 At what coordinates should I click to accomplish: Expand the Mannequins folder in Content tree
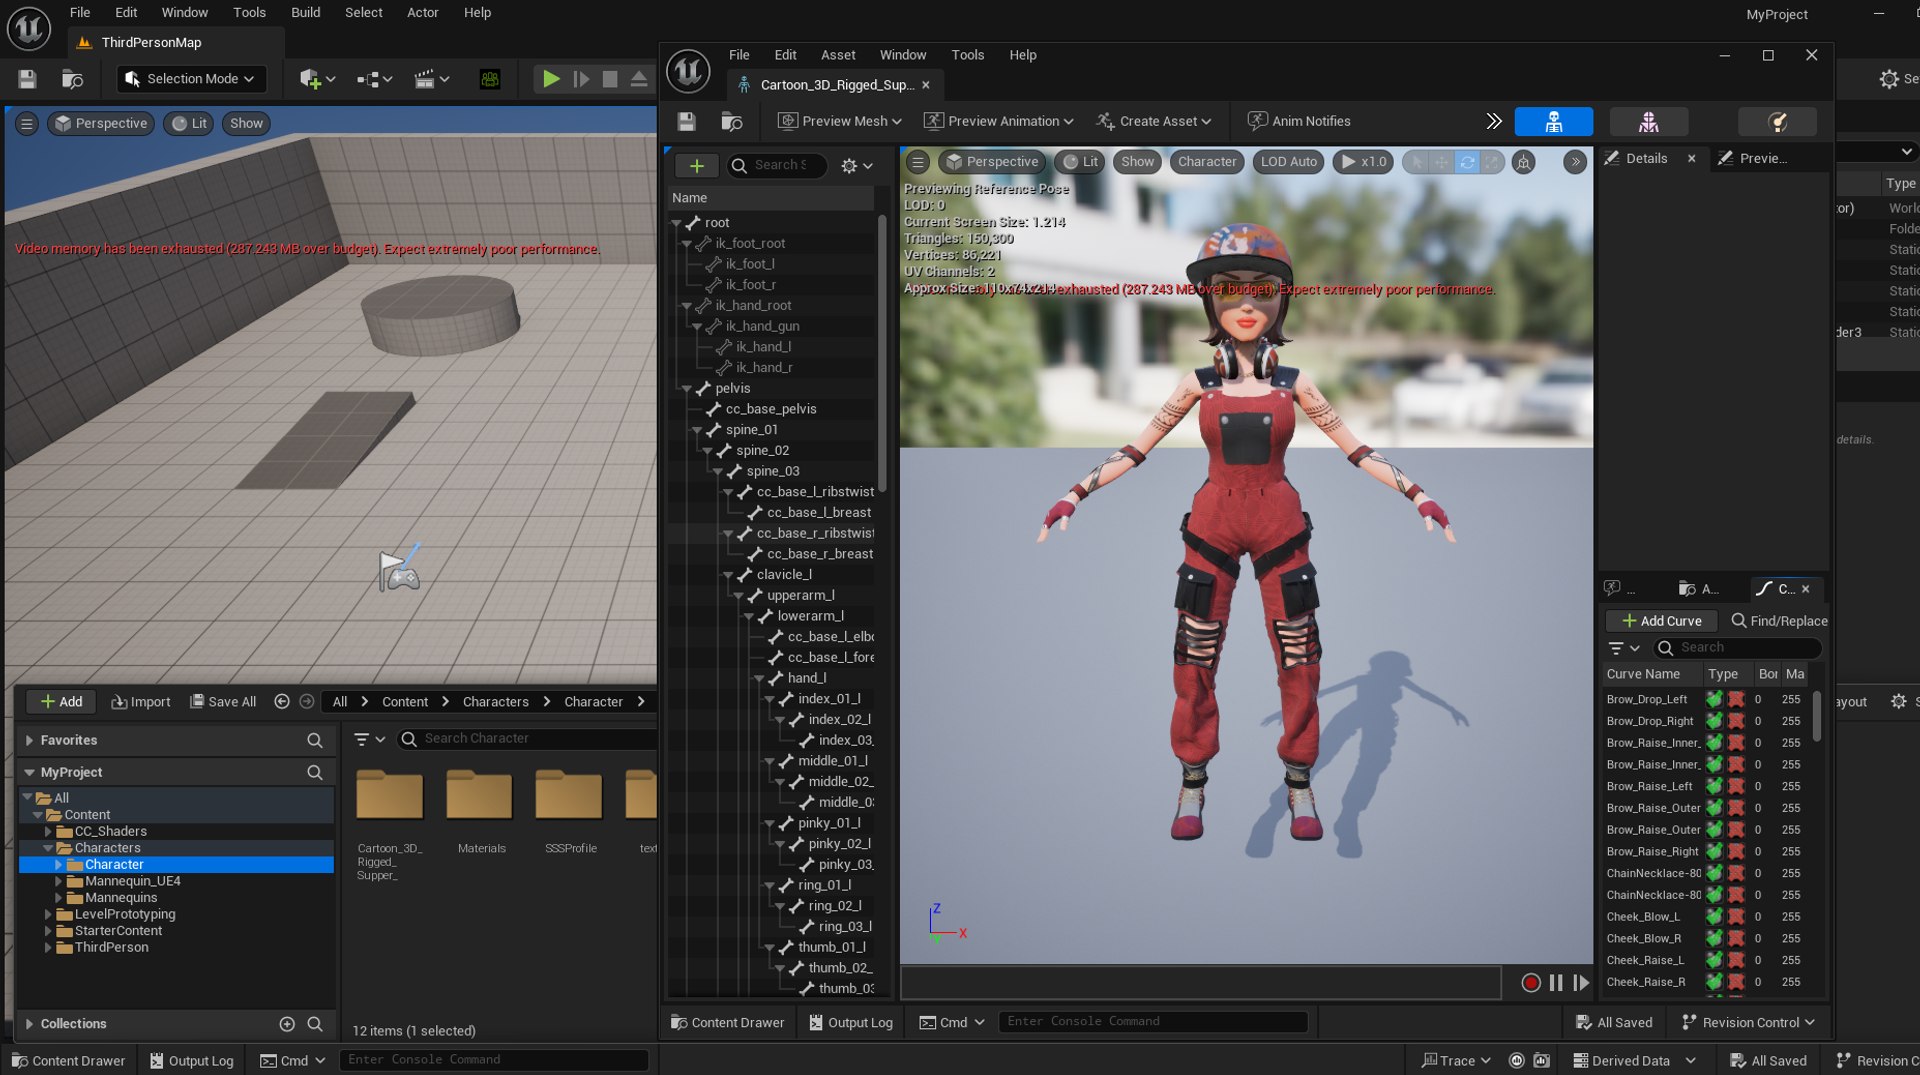58,897
